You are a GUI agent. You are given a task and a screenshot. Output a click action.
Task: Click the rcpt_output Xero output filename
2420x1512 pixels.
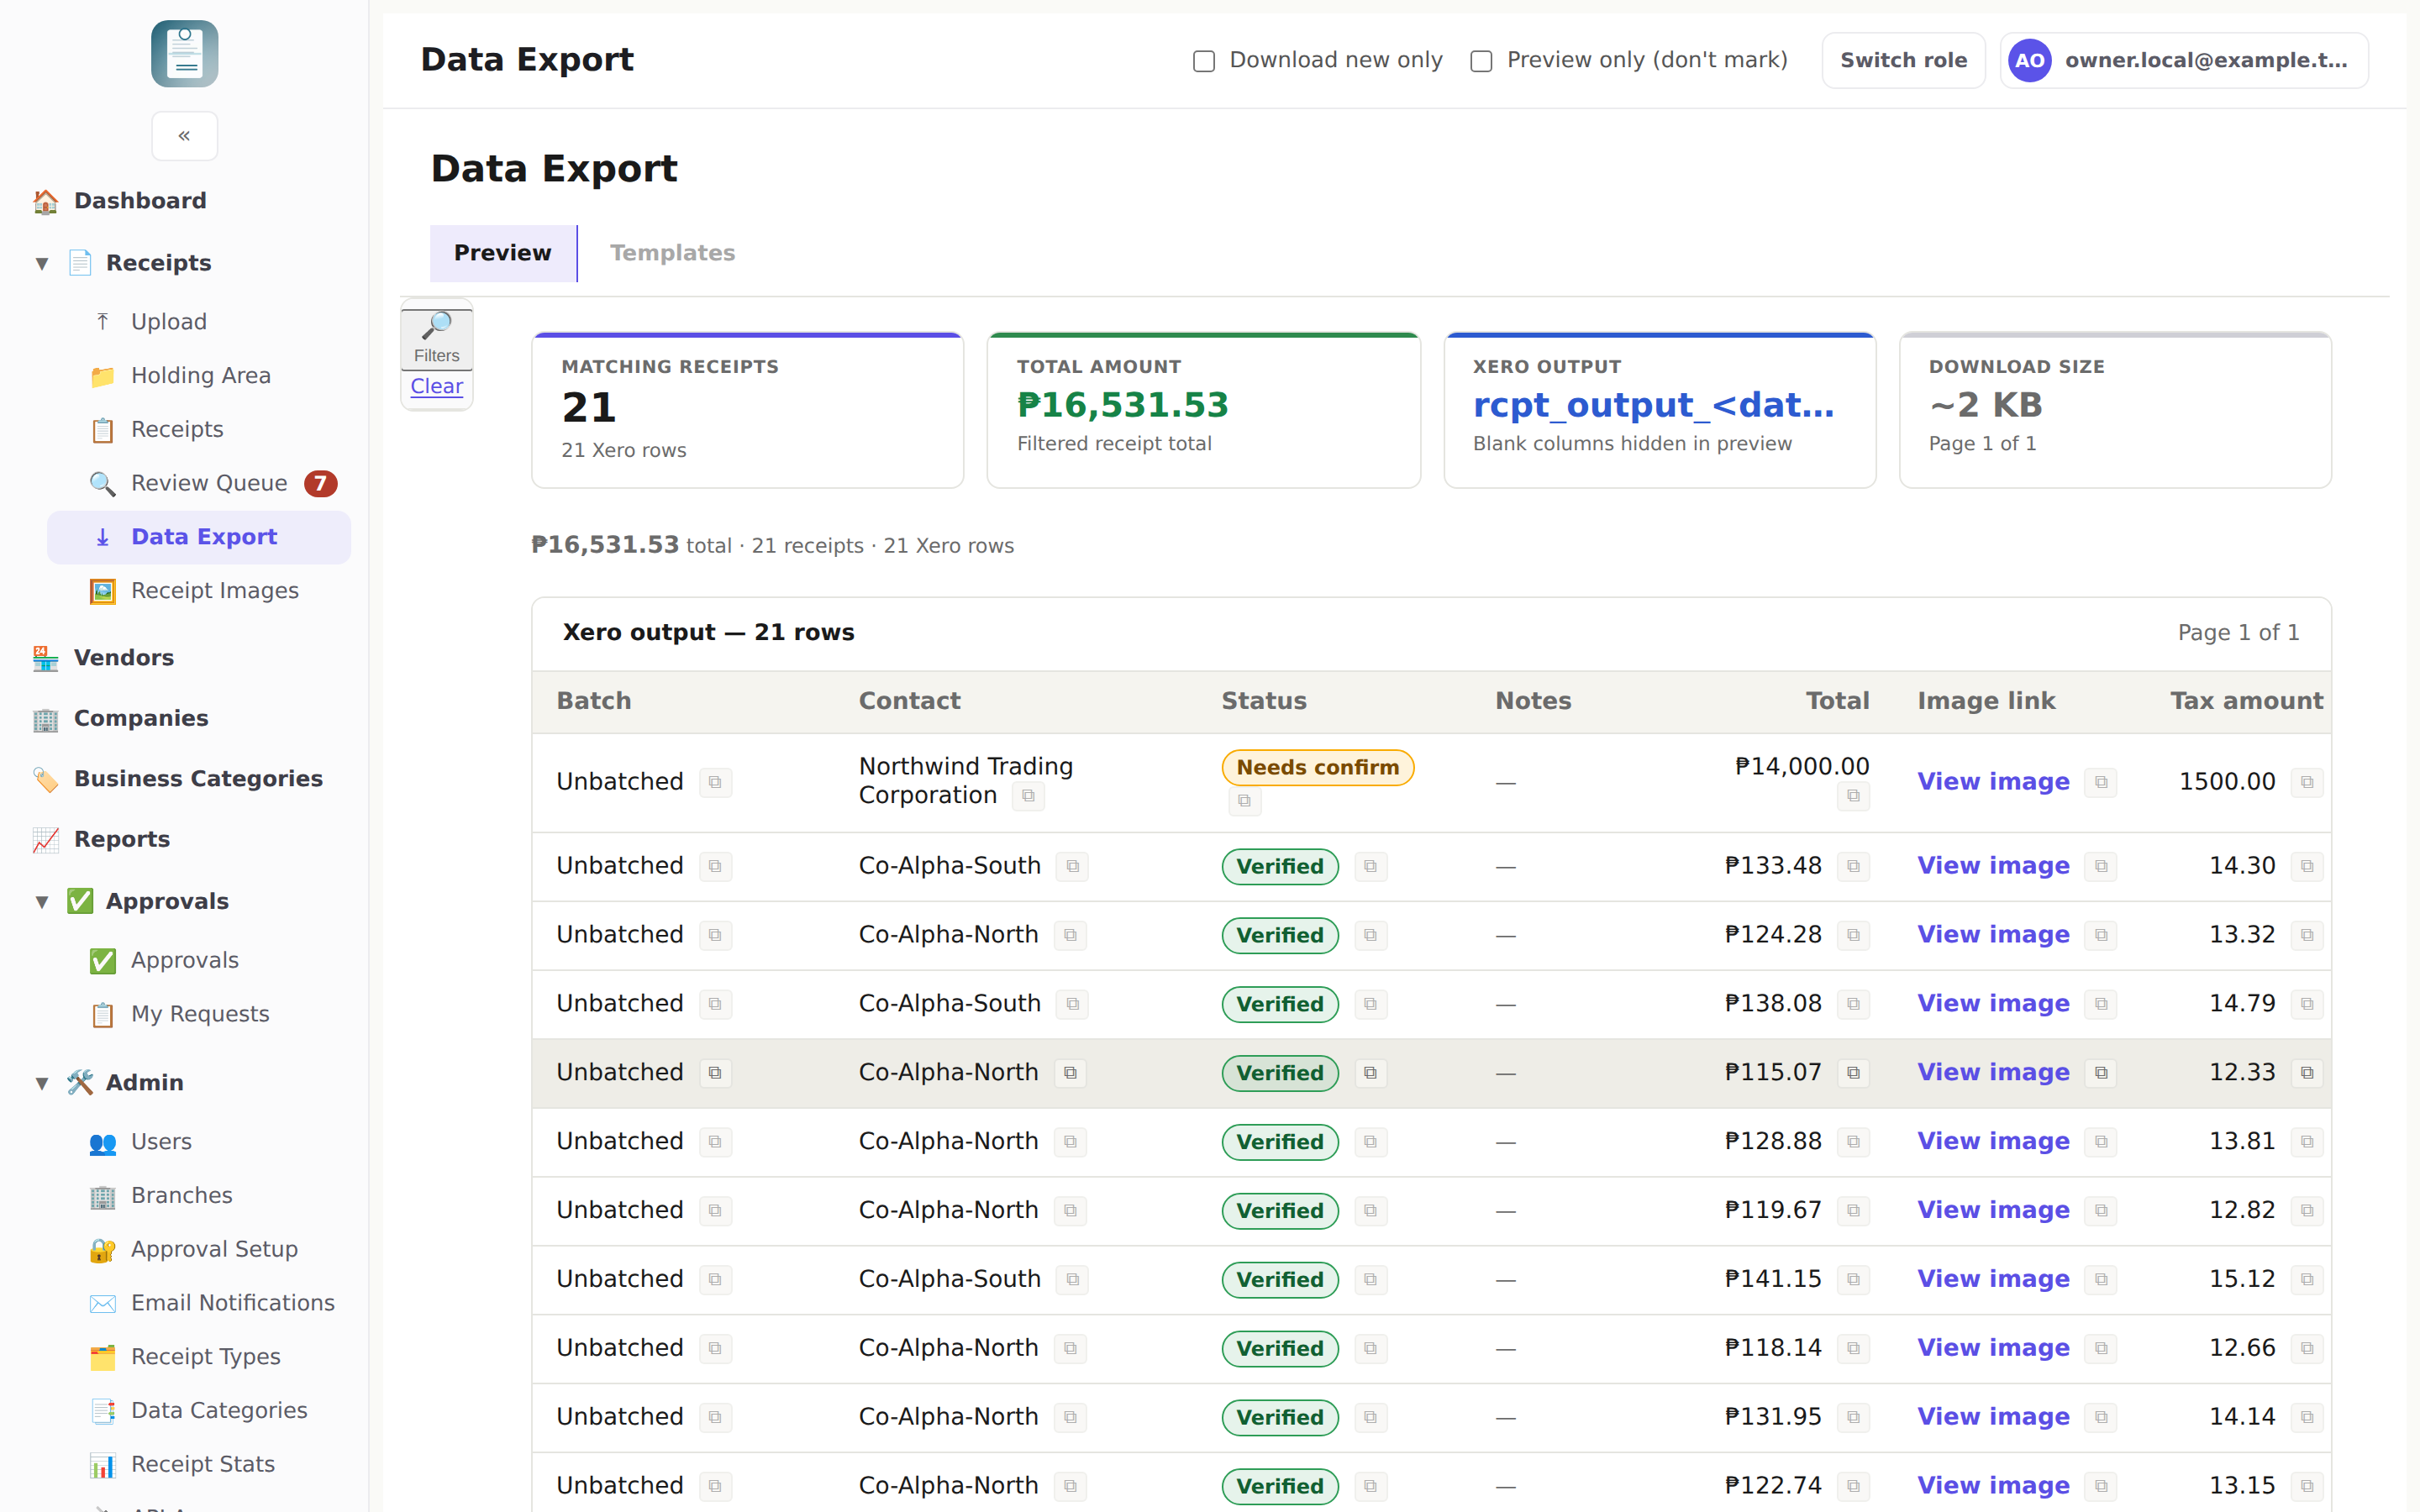[1653, 405]
